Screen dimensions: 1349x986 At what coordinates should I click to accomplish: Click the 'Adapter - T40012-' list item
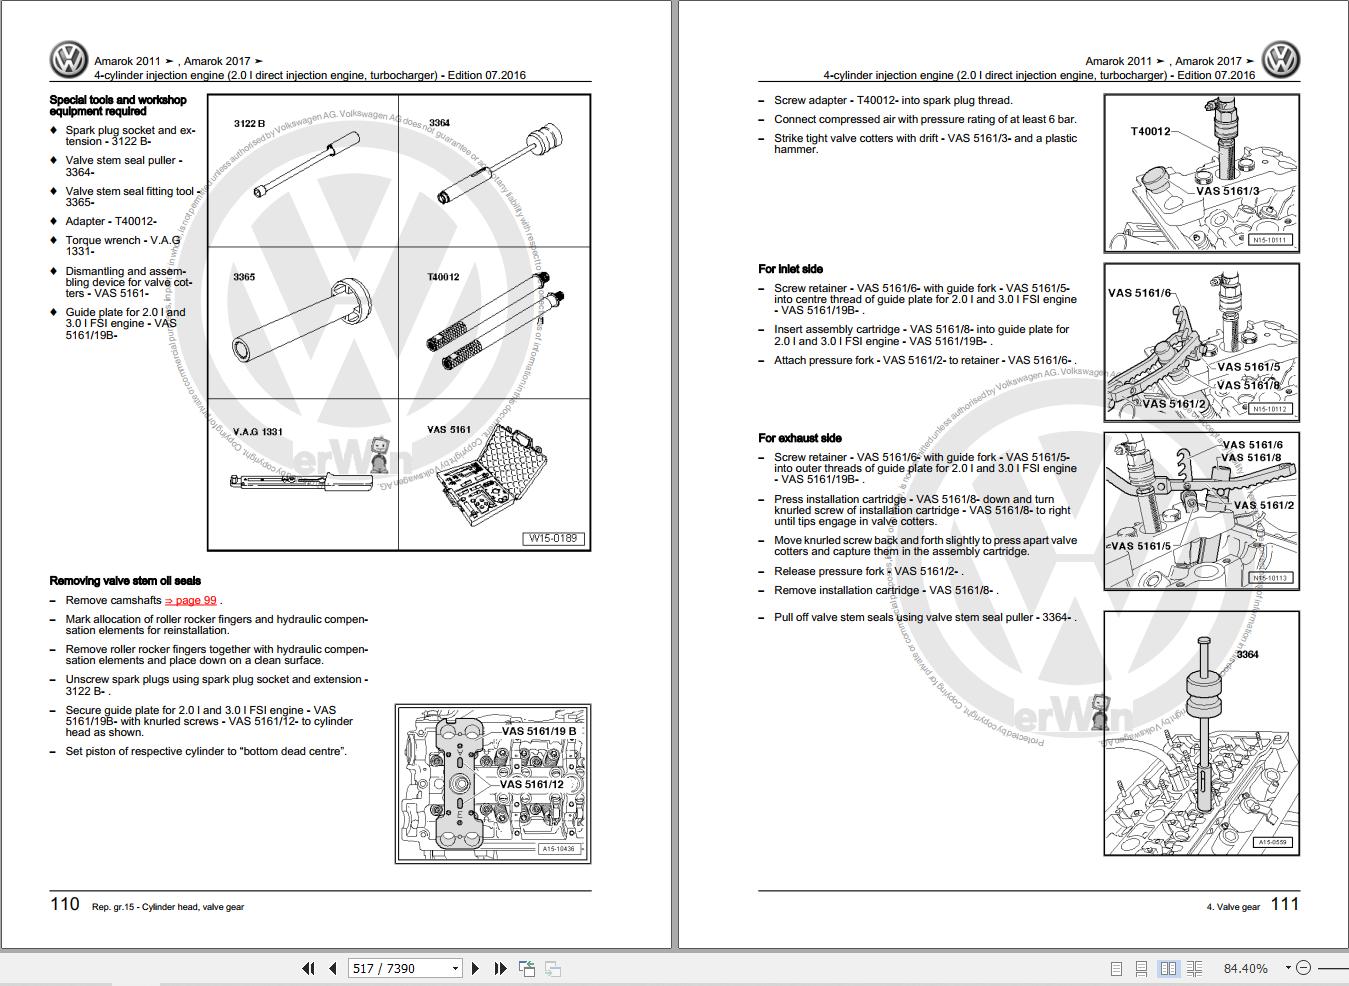coord(111,221)
